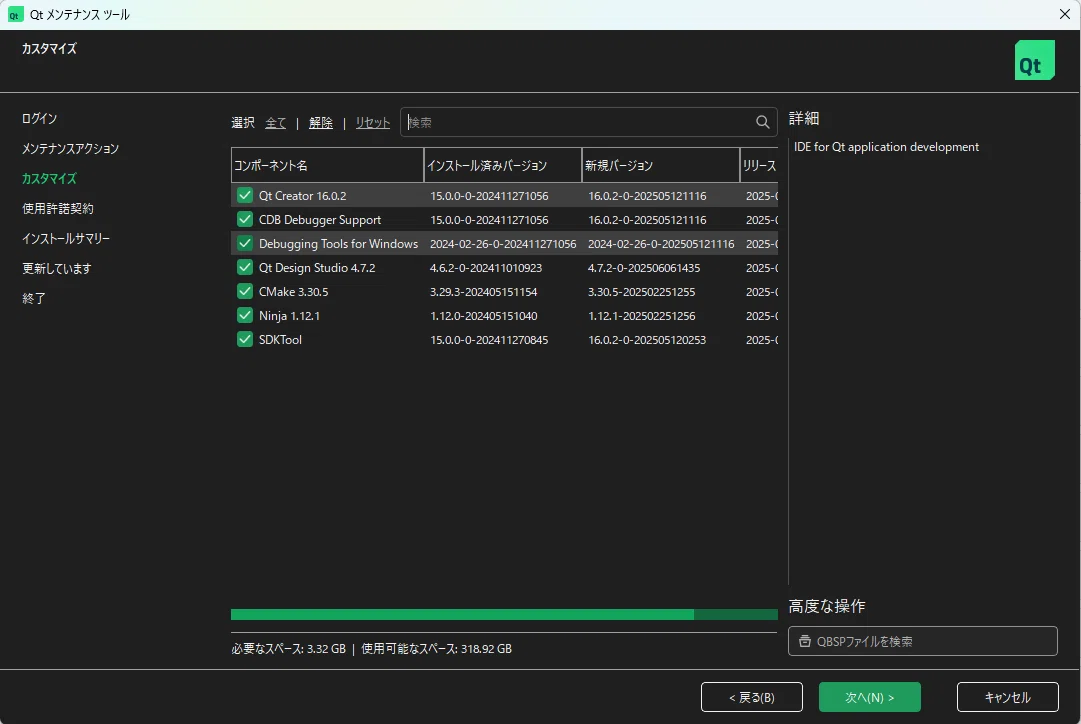1081x724 pixels.
Task: Click the 戻る(B) back button
Action: click(x=751, y=697)
